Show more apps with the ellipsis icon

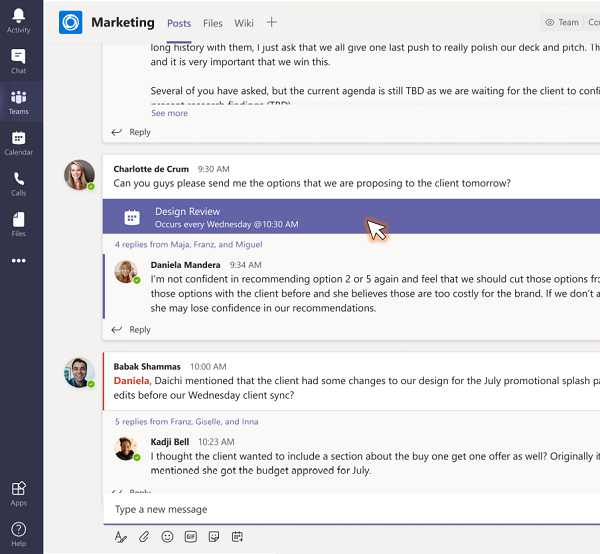click(x=18, y=261)
